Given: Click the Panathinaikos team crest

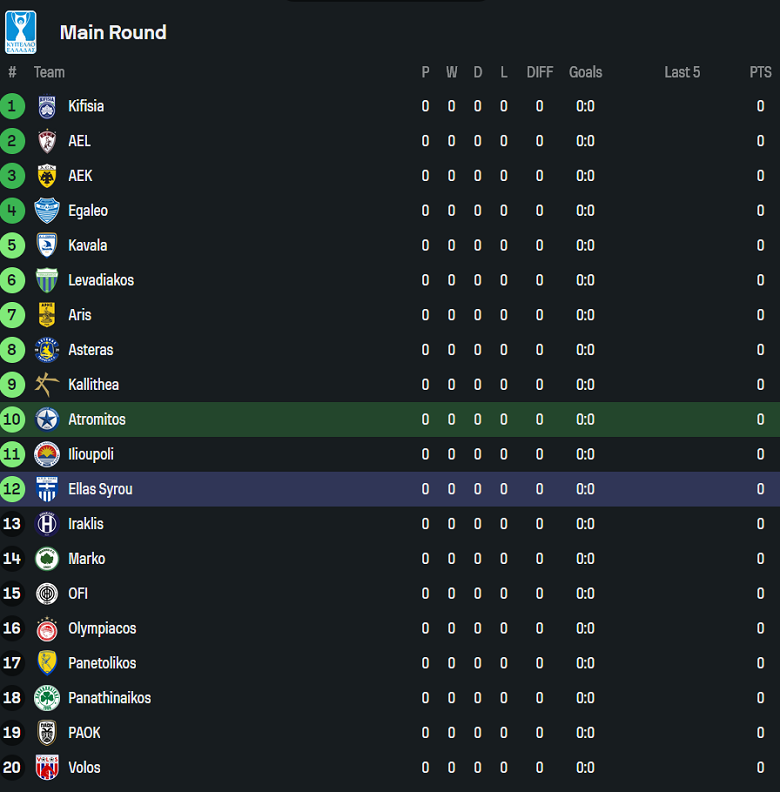Looking at the screenshot, I should [x=47, y=698].
